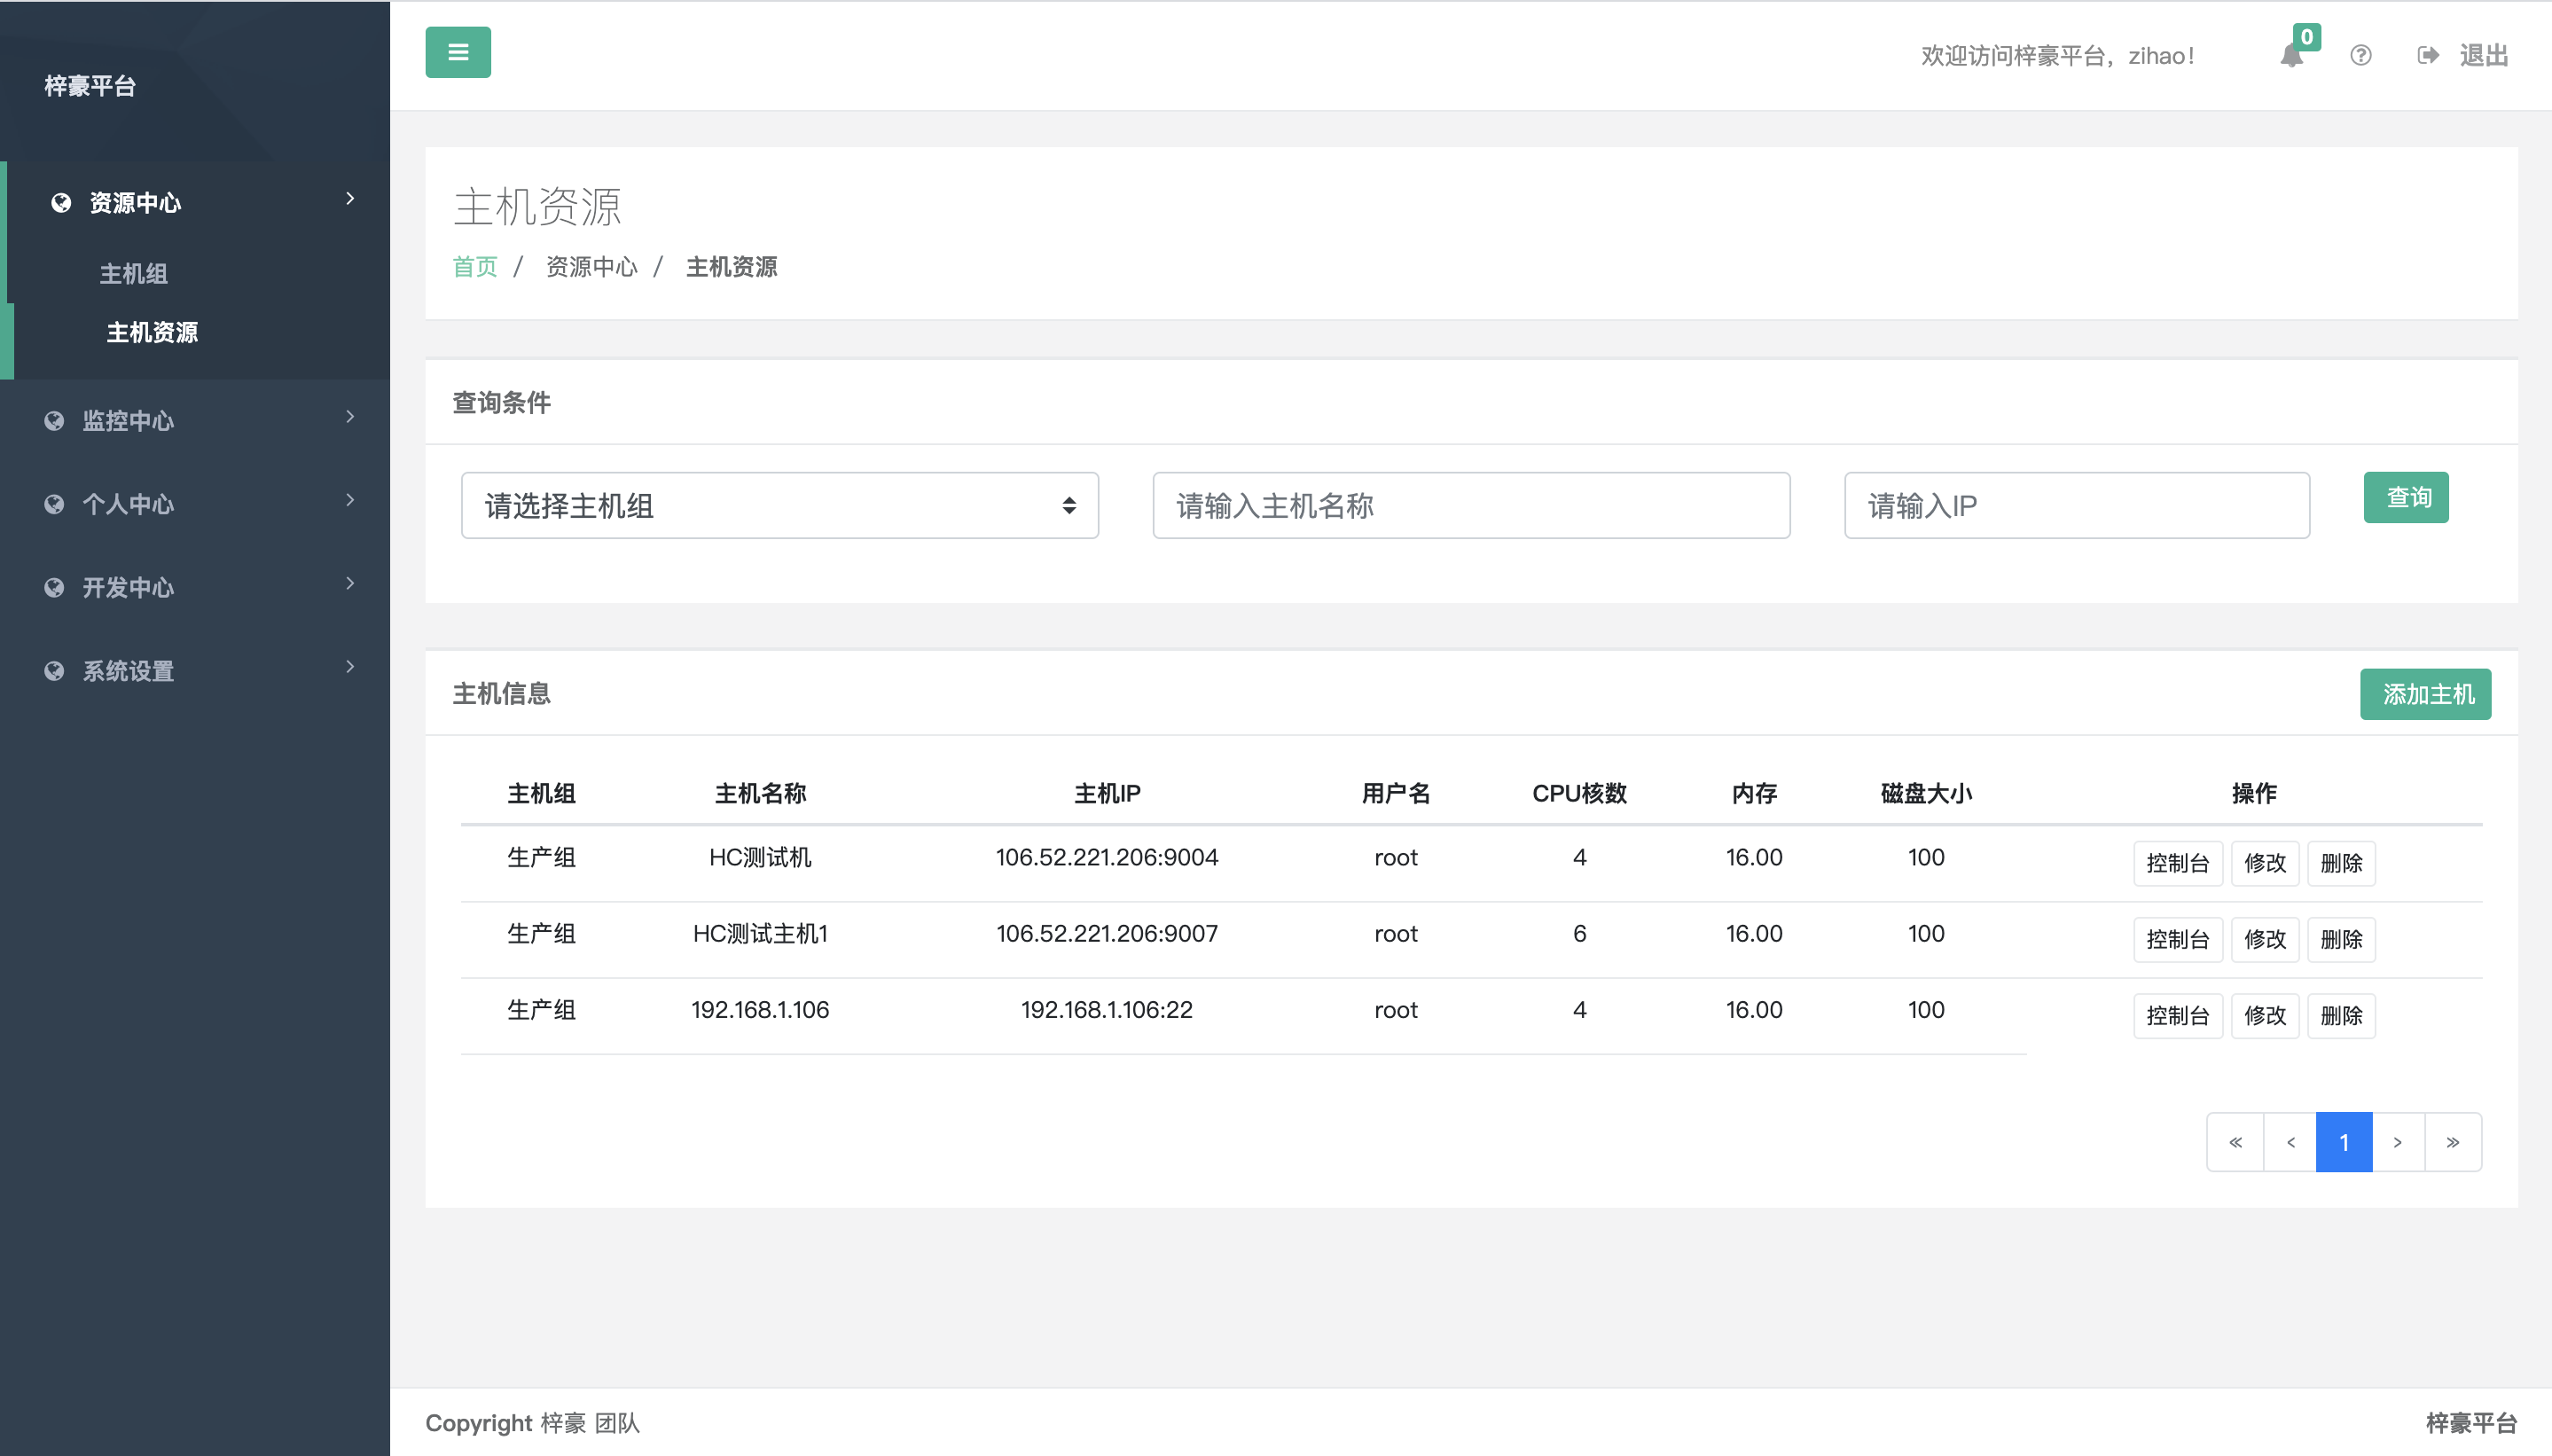Focus the 请输入主机名称 input field
Image resolution: width=2552 pixels, height=1456 pixels.
tap(1471, 506)
